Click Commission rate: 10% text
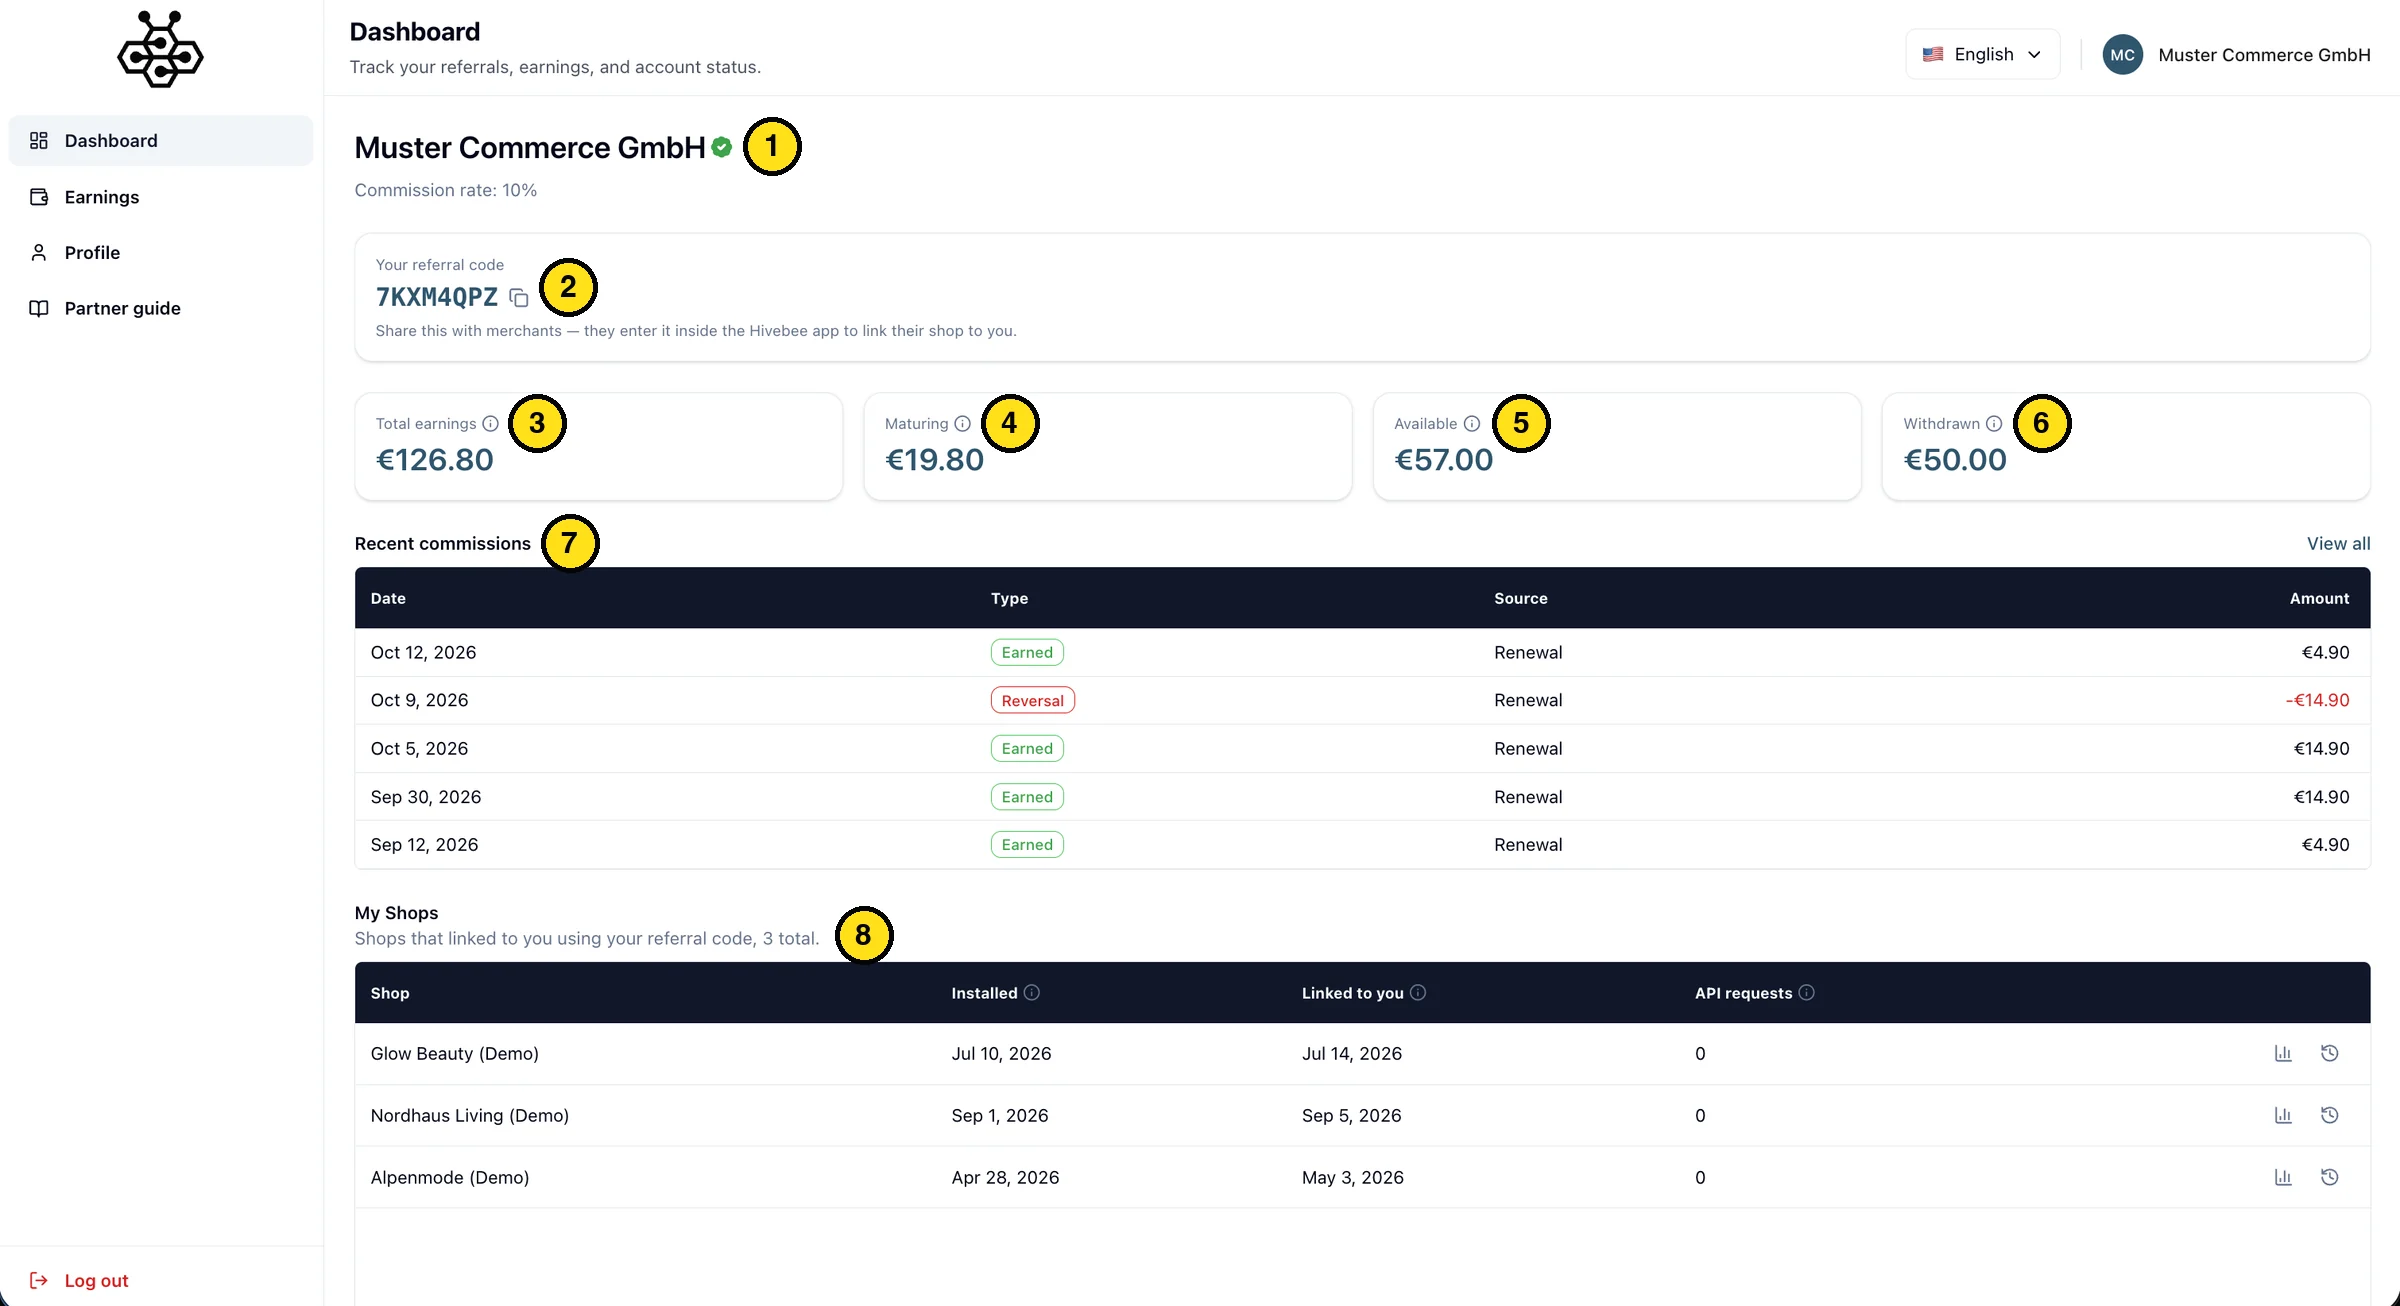Image resolution: width=2400 pixels, height=1306 pixels. [445, 190]
